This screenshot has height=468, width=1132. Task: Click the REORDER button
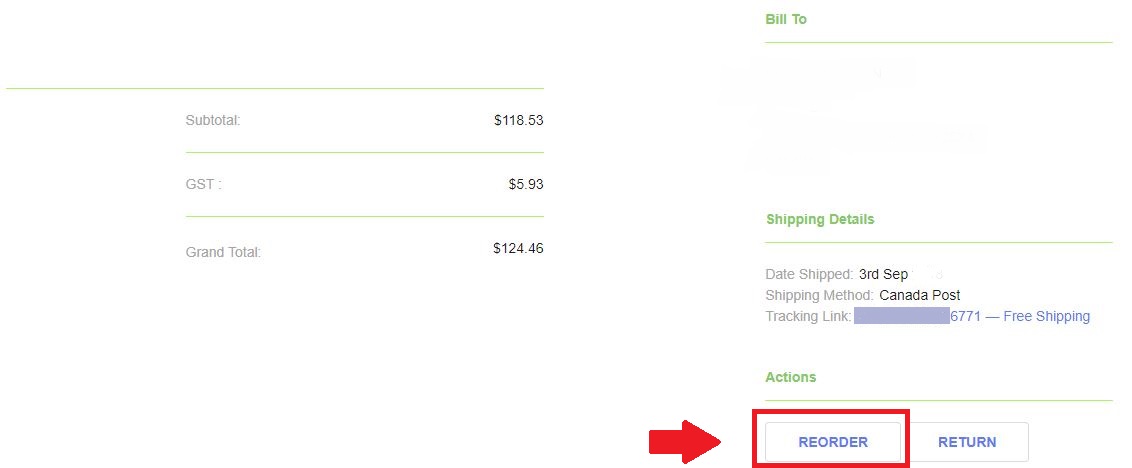tap(832, 442)
